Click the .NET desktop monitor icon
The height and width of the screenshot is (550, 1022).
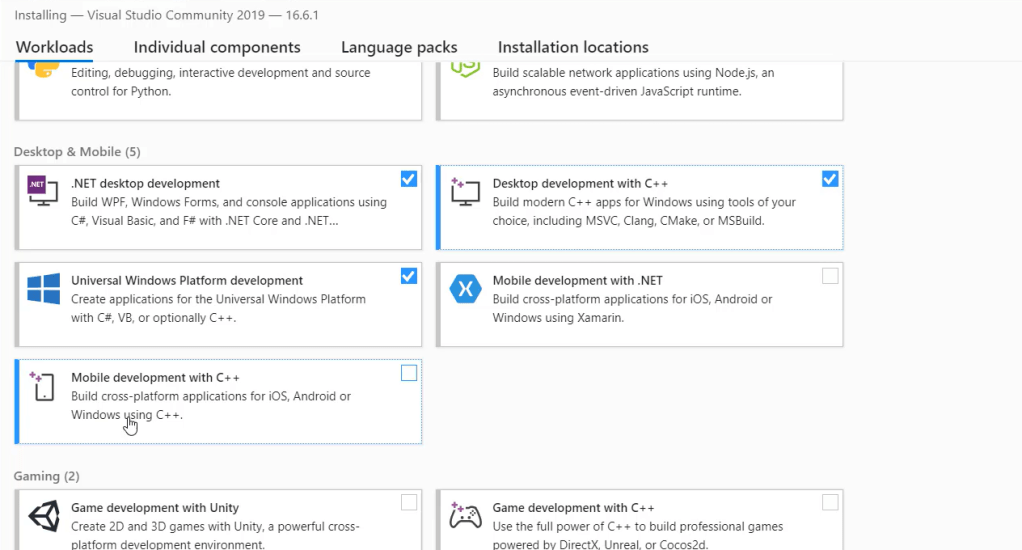(42, 191)
